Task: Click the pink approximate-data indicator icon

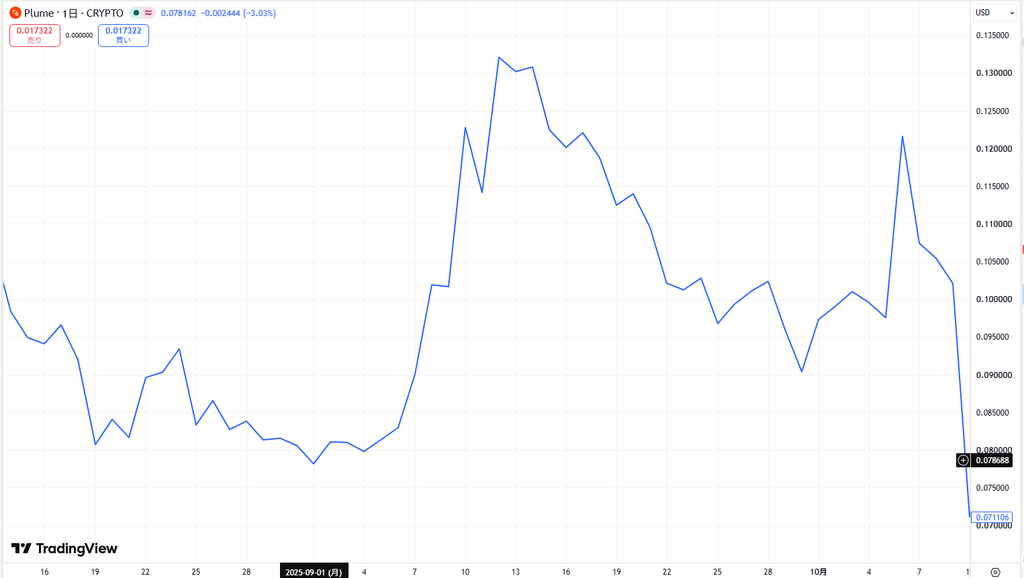Action: click(148, 12)
